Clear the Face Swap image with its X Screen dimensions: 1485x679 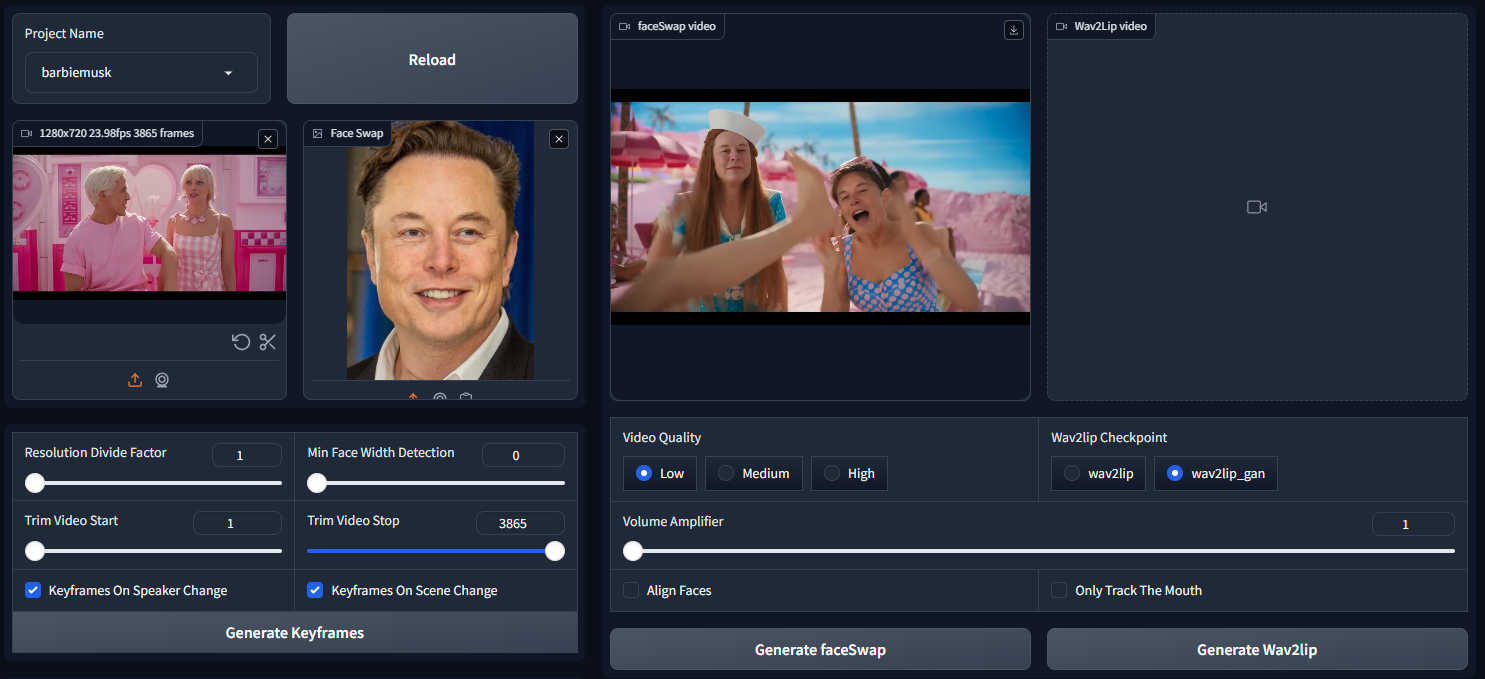pyautogui.click(x=559, y=139)
